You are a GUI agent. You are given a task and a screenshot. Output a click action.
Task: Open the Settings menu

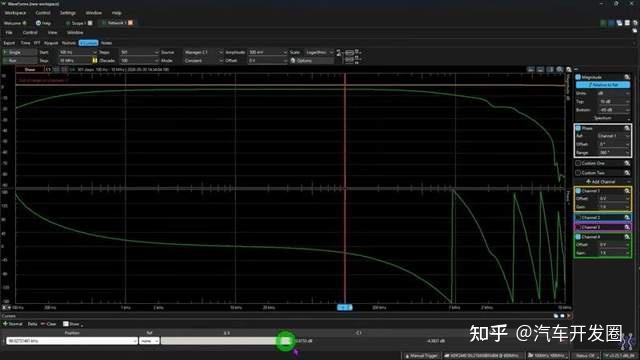pyautogui.click(x=68, y=13)
